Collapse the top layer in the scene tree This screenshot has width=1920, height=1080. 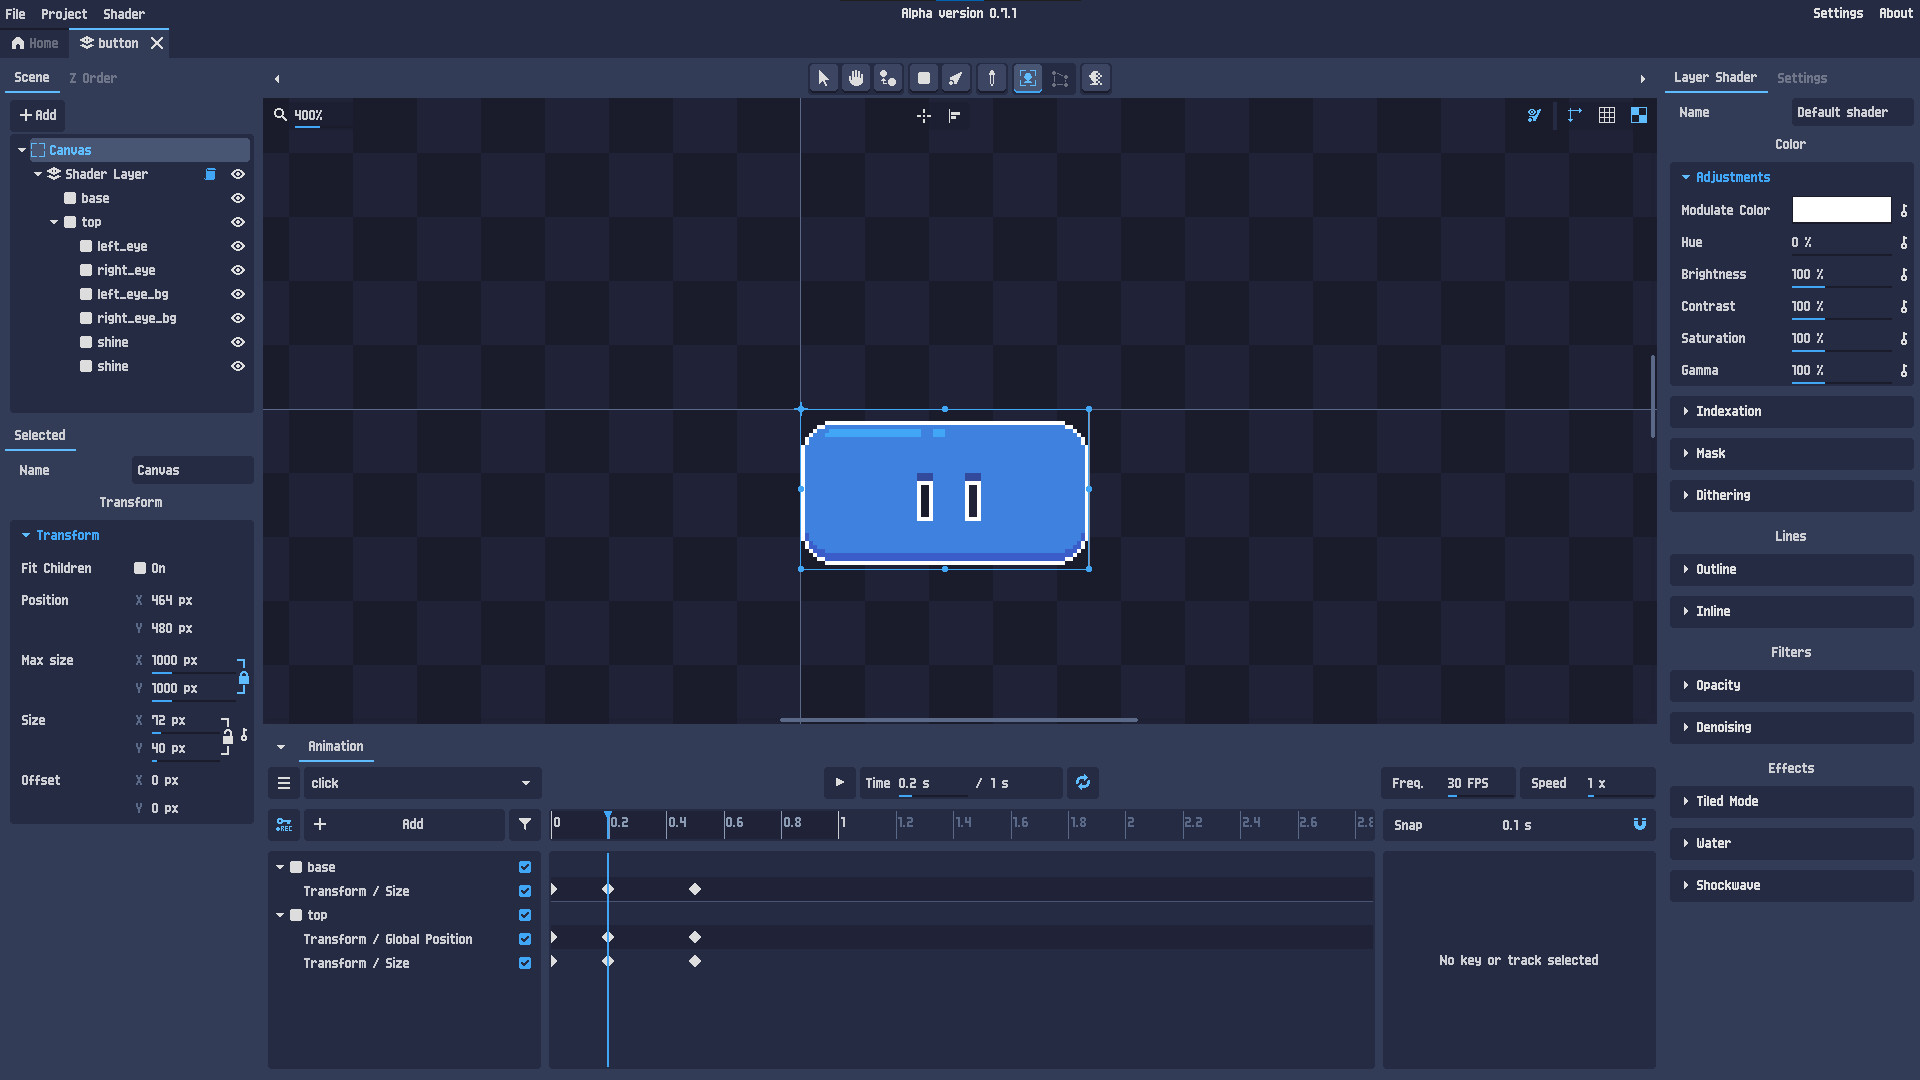click(54, 222)
